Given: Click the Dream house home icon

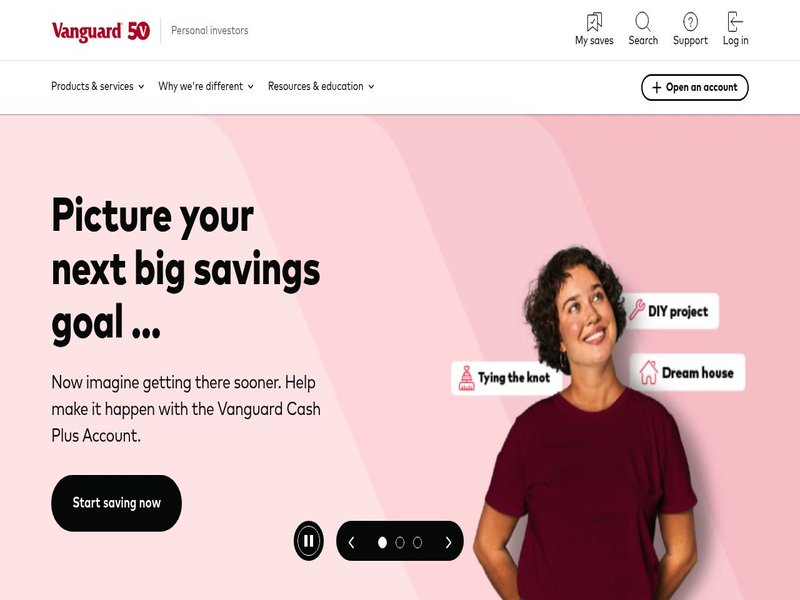Looking at the screenshot, I should pyautogui.click(x=648, y=372).
